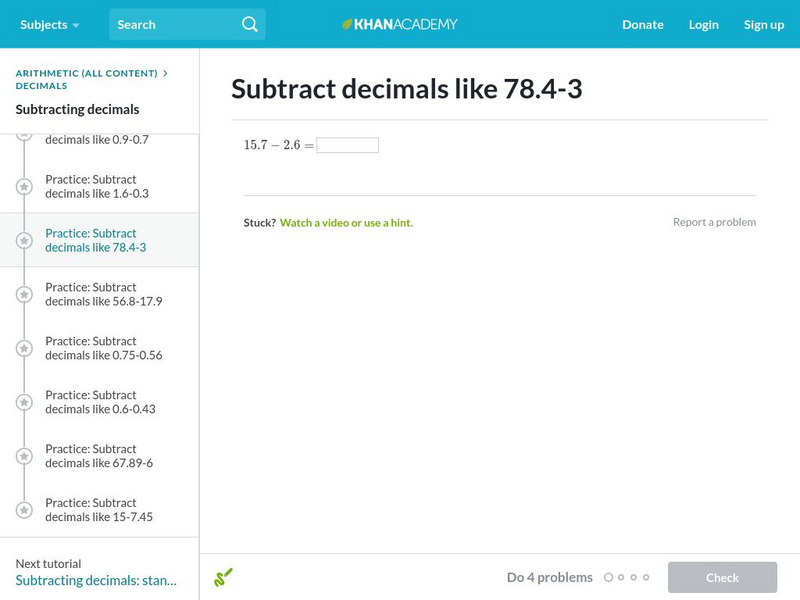Click the search magnifier icon
The width and height of the screenshot is (800, 600).
(x=250, y=24)
